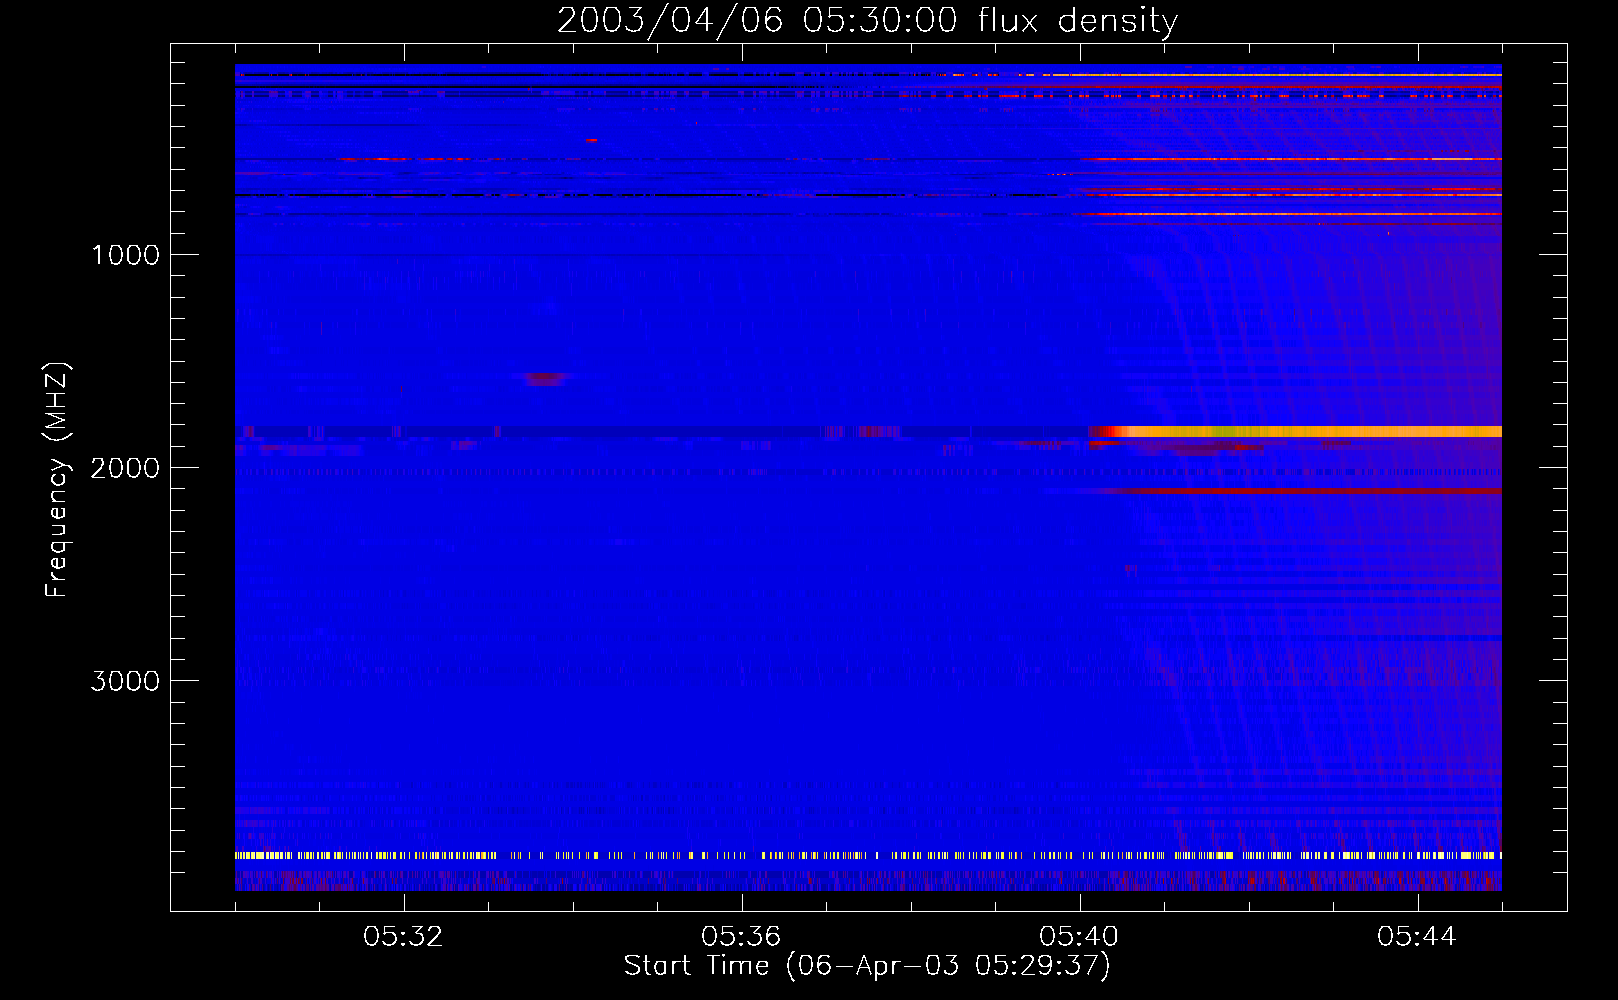
Task: Select the 2000 frequency tick label
Action: (125, 468)
